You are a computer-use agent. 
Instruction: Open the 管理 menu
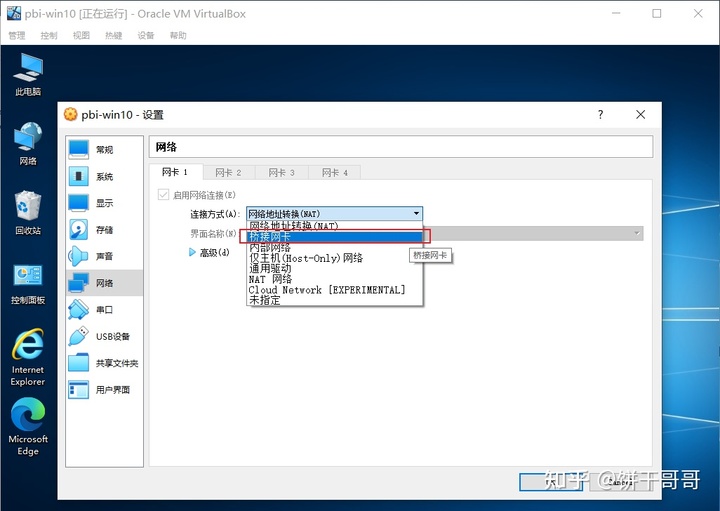click(x=17, y=35)
